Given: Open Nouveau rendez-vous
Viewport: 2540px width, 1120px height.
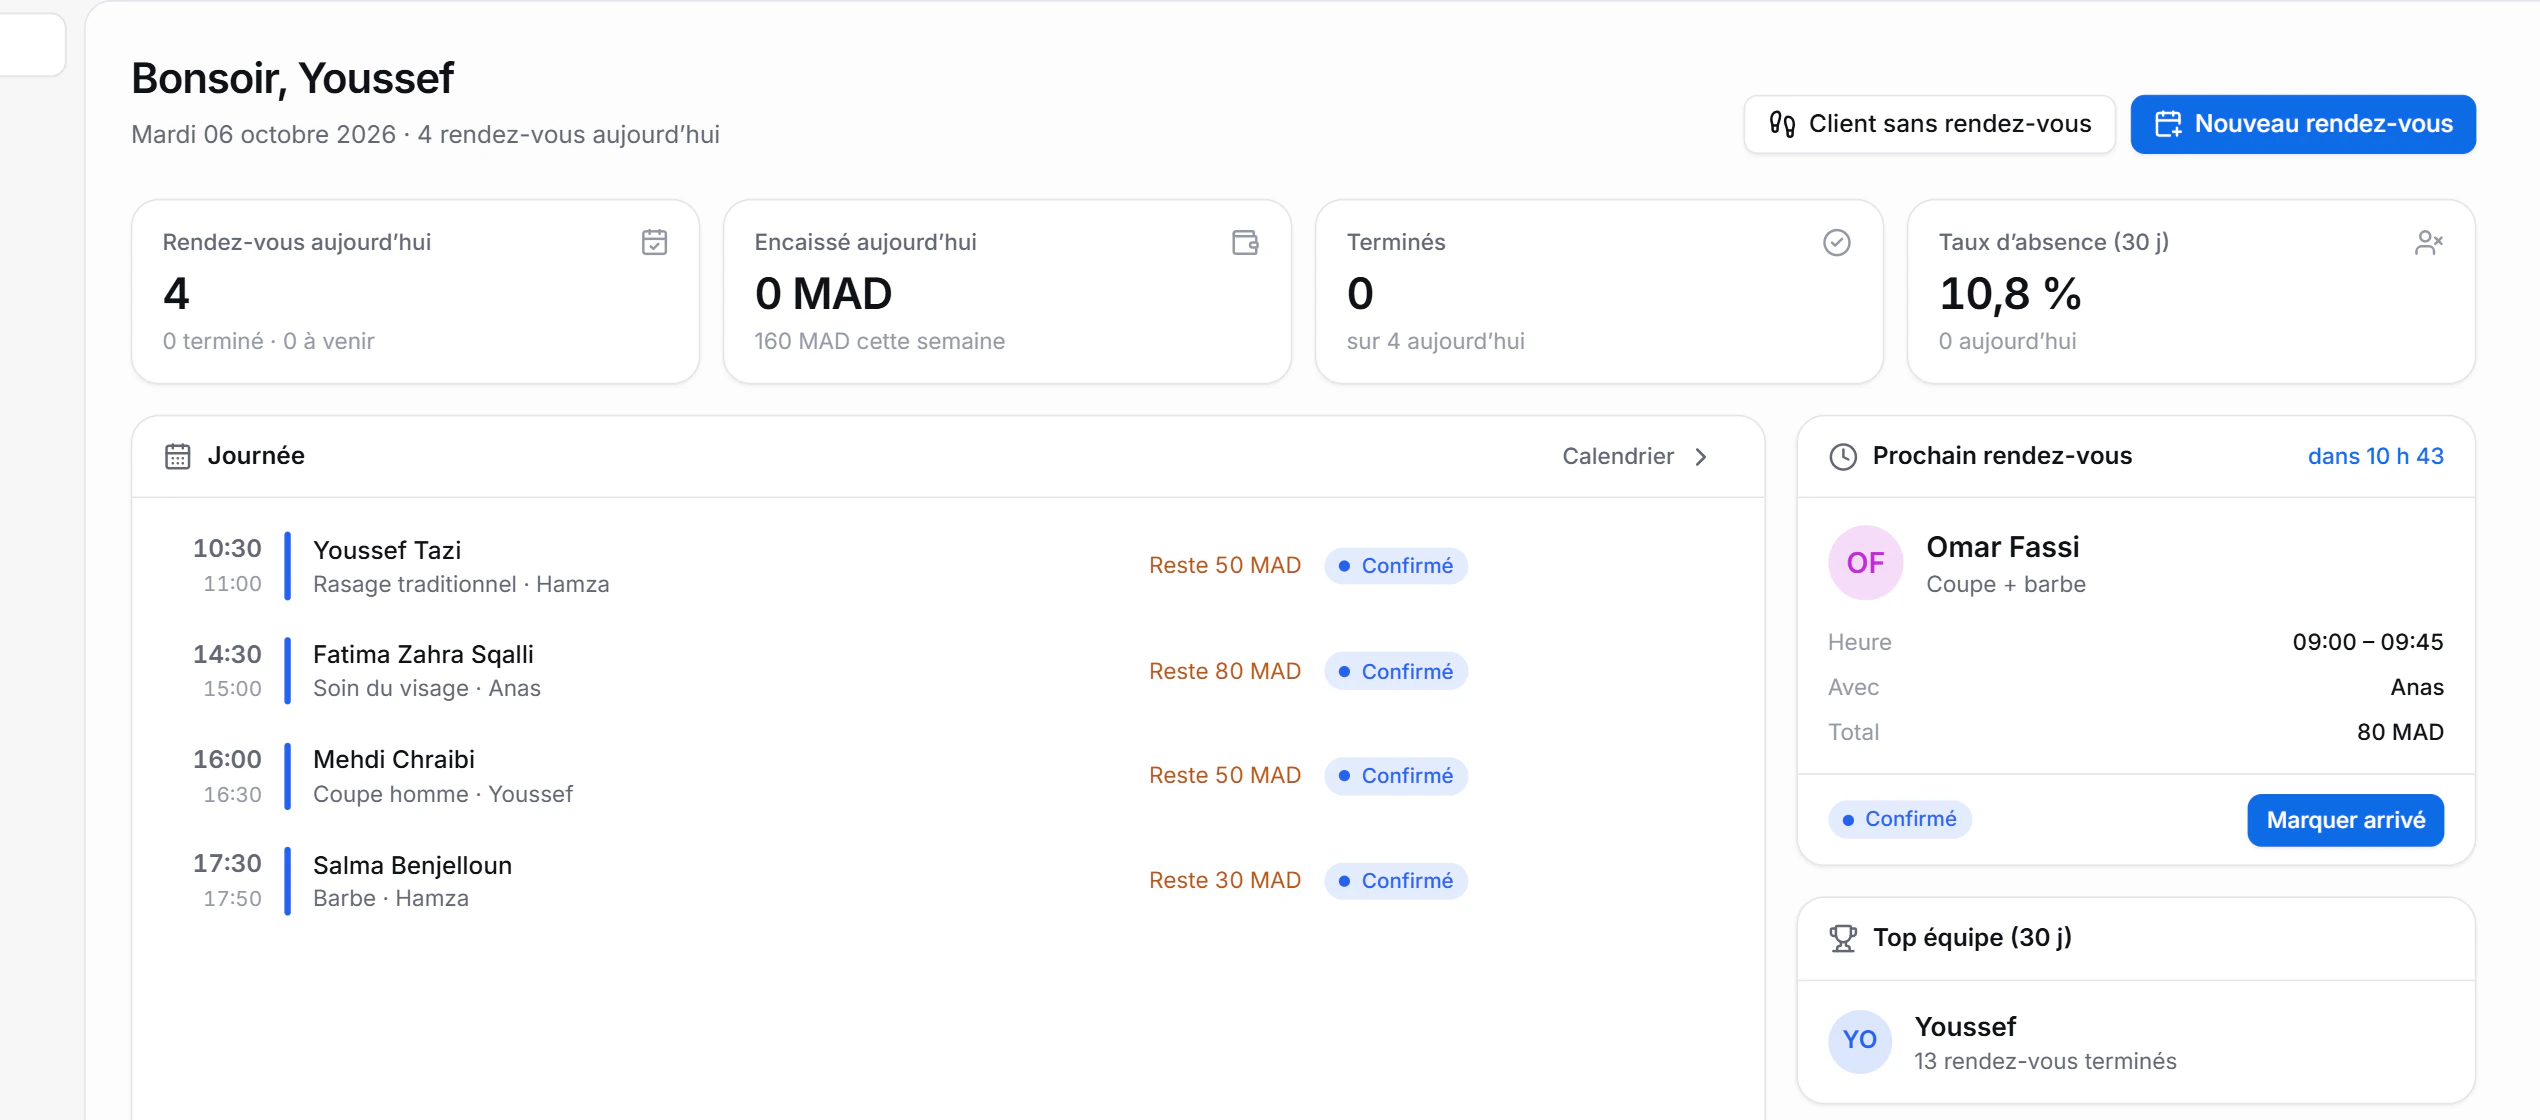Looking at the screenshot, I should [x=2303, y=124].
